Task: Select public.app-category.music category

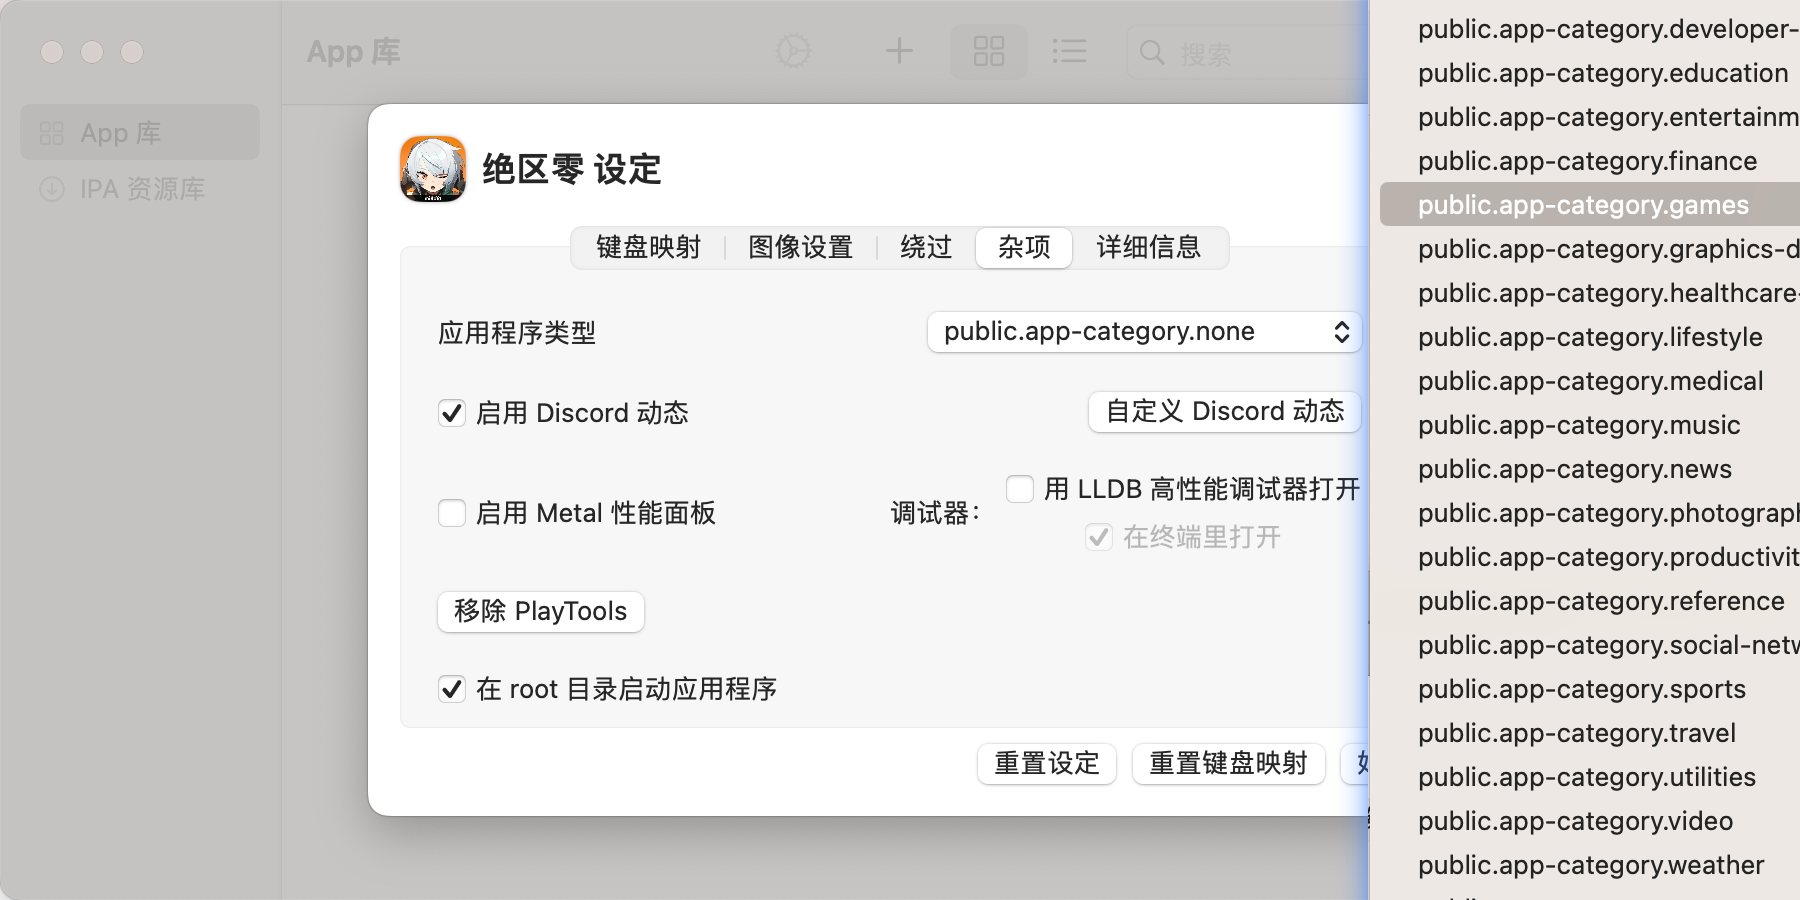Action: [1578, 425]
